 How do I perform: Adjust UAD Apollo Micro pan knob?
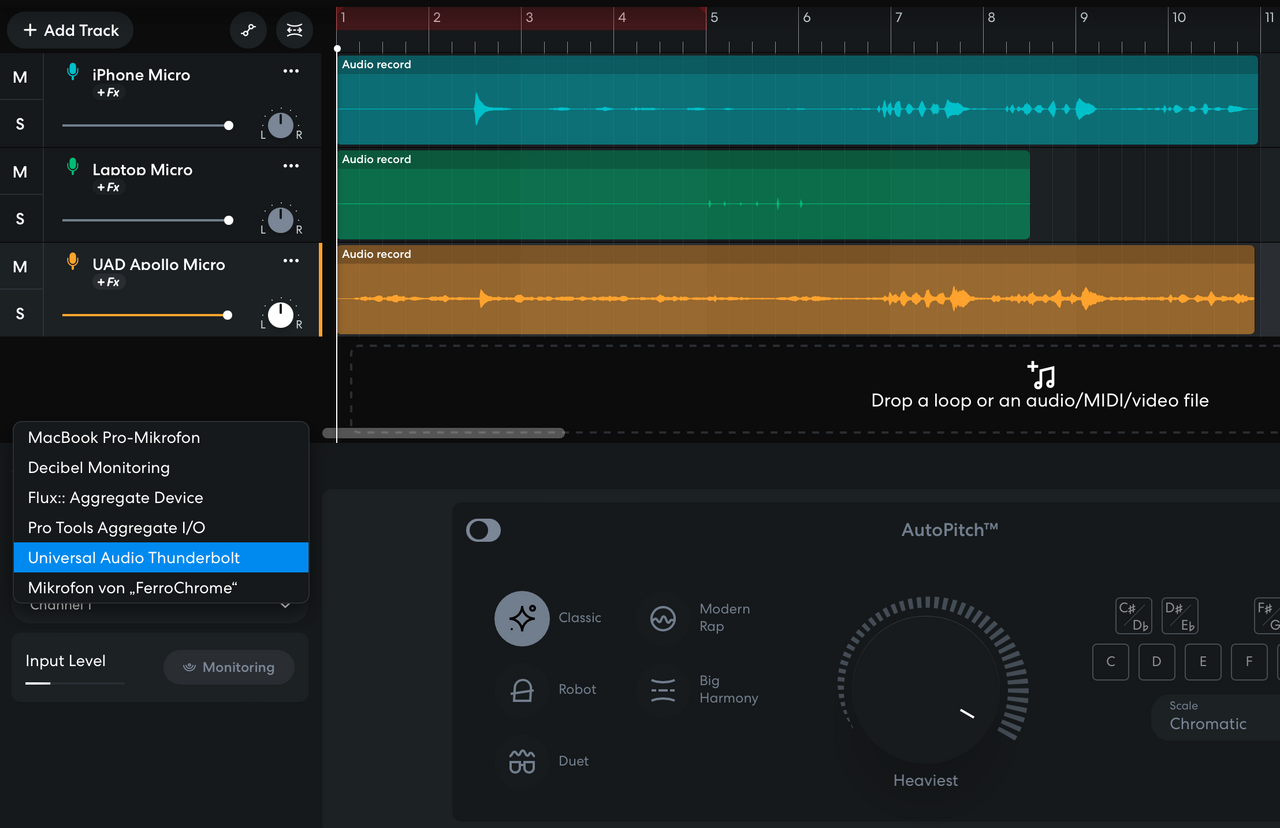(281, 314)
